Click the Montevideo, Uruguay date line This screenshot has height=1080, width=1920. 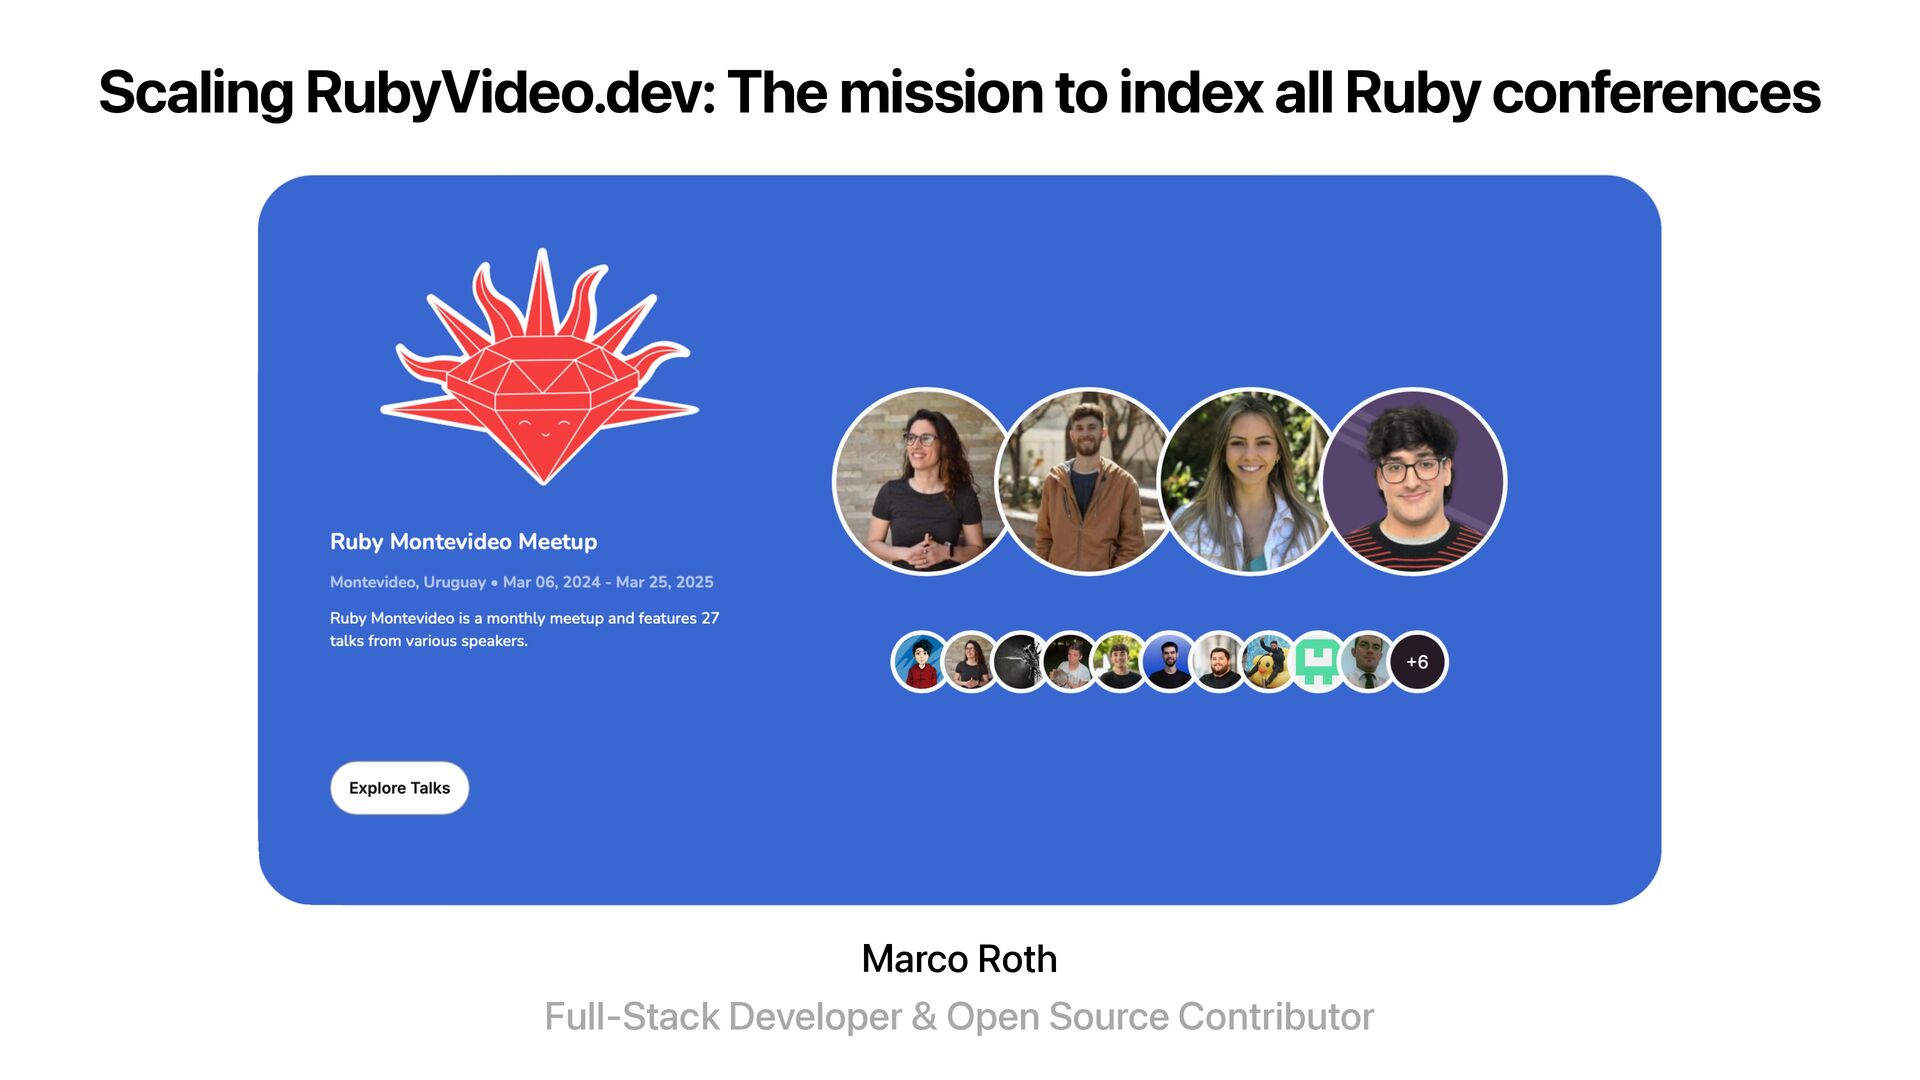522,582
